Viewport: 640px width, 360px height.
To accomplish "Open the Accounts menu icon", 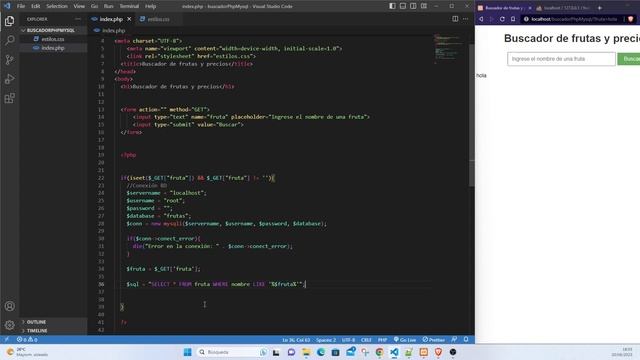I will point(9,306).
